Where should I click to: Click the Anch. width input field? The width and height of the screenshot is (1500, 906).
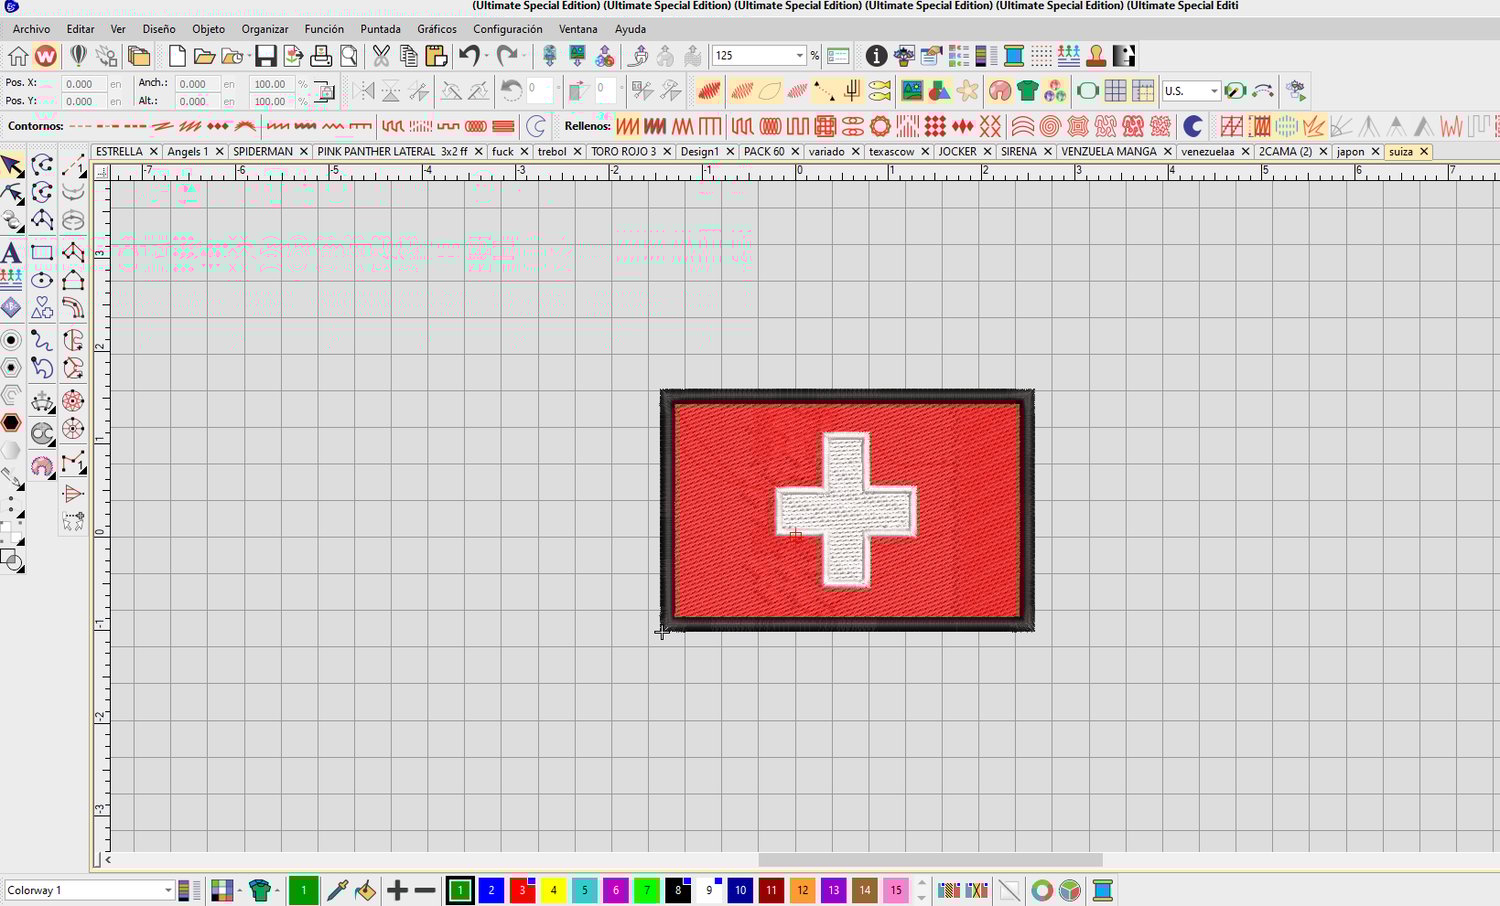coord(196,84)
